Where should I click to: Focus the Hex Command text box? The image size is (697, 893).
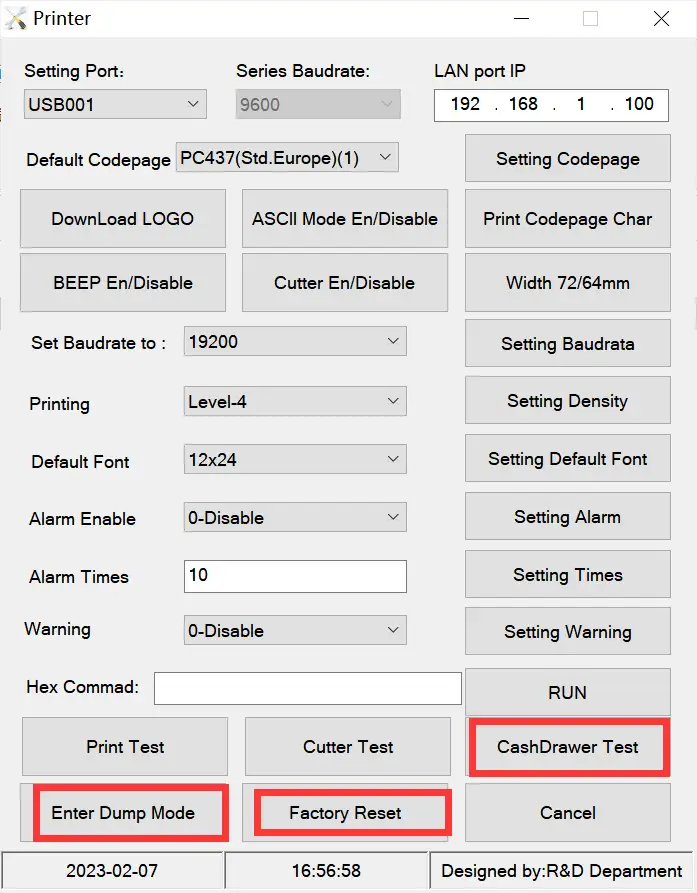click(307, 688)
